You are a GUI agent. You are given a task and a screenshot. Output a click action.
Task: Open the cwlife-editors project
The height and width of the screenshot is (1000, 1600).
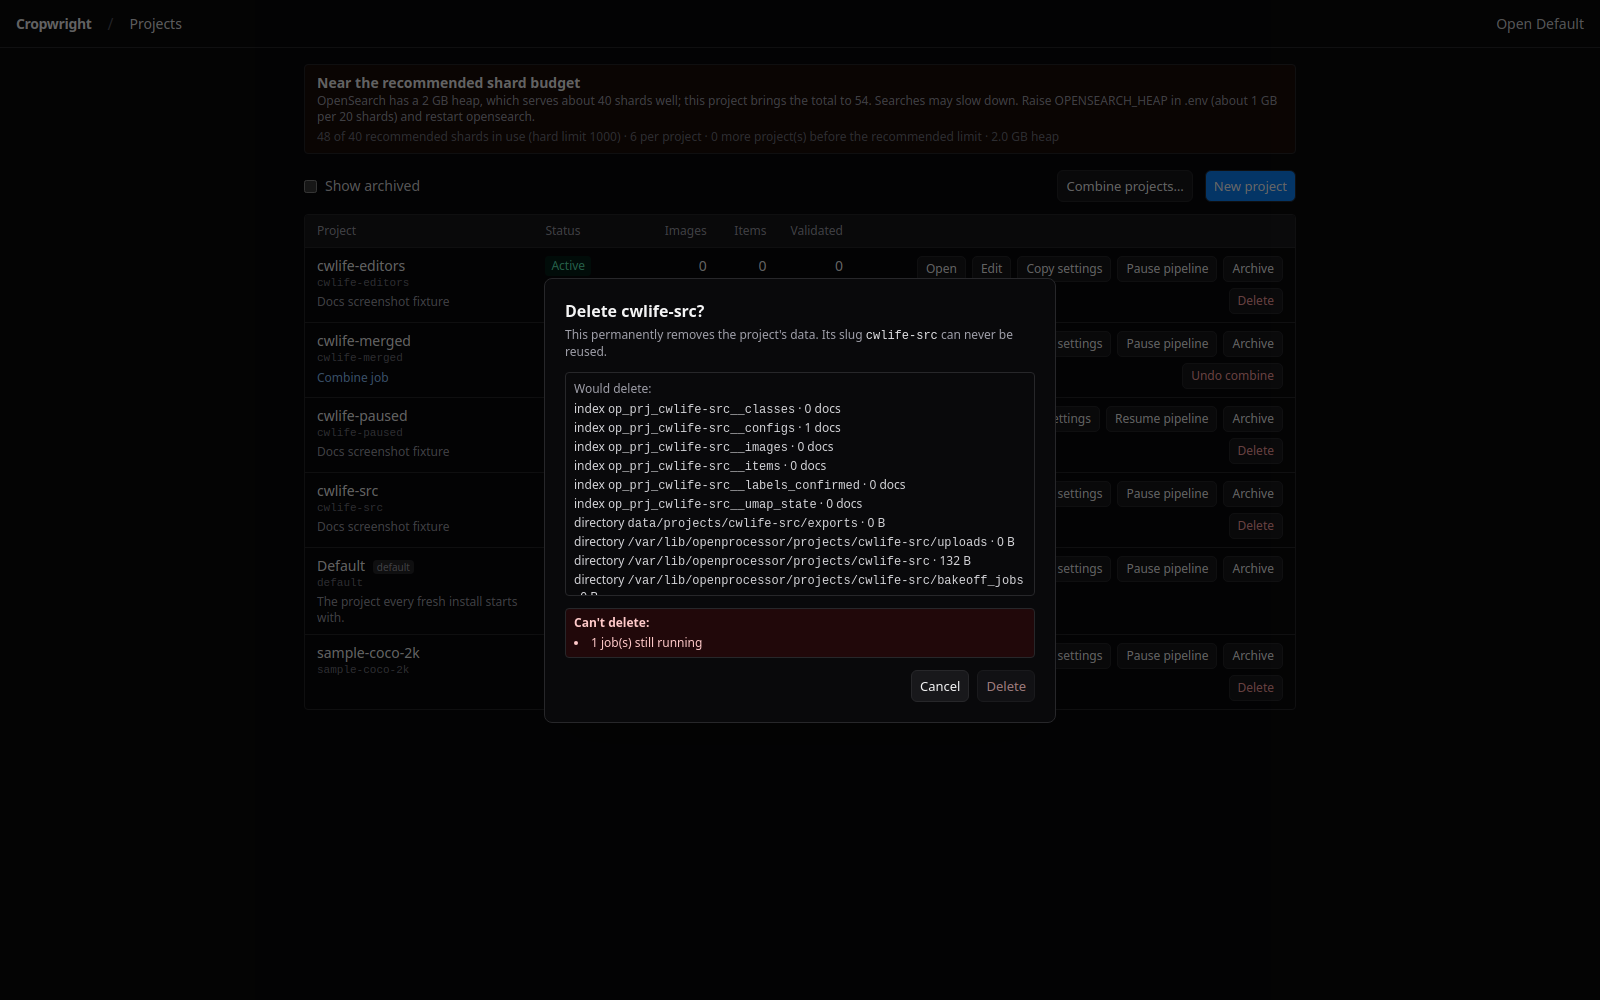point(941,268)
